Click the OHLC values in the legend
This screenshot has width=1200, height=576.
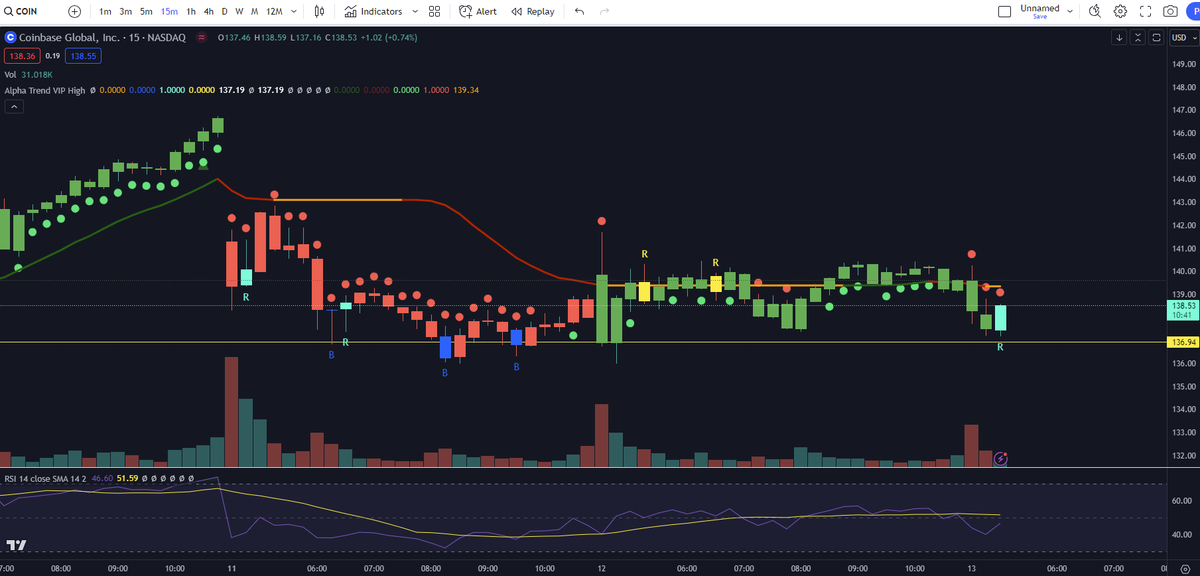point(318,37)
